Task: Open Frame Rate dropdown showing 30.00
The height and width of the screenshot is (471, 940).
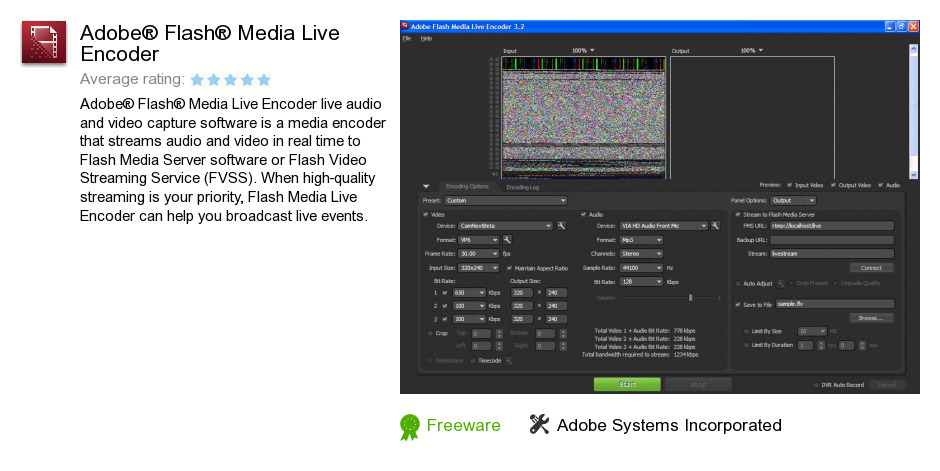Action: tap(478, 254)
